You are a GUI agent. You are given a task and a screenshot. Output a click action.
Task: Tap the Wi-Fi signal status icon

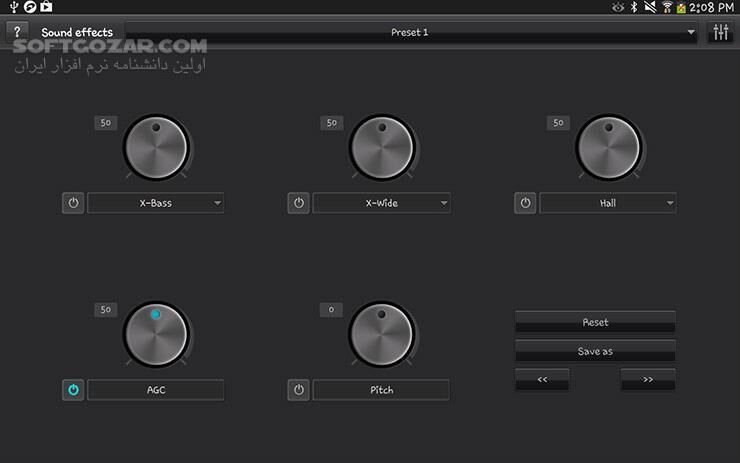click(667, 7)
